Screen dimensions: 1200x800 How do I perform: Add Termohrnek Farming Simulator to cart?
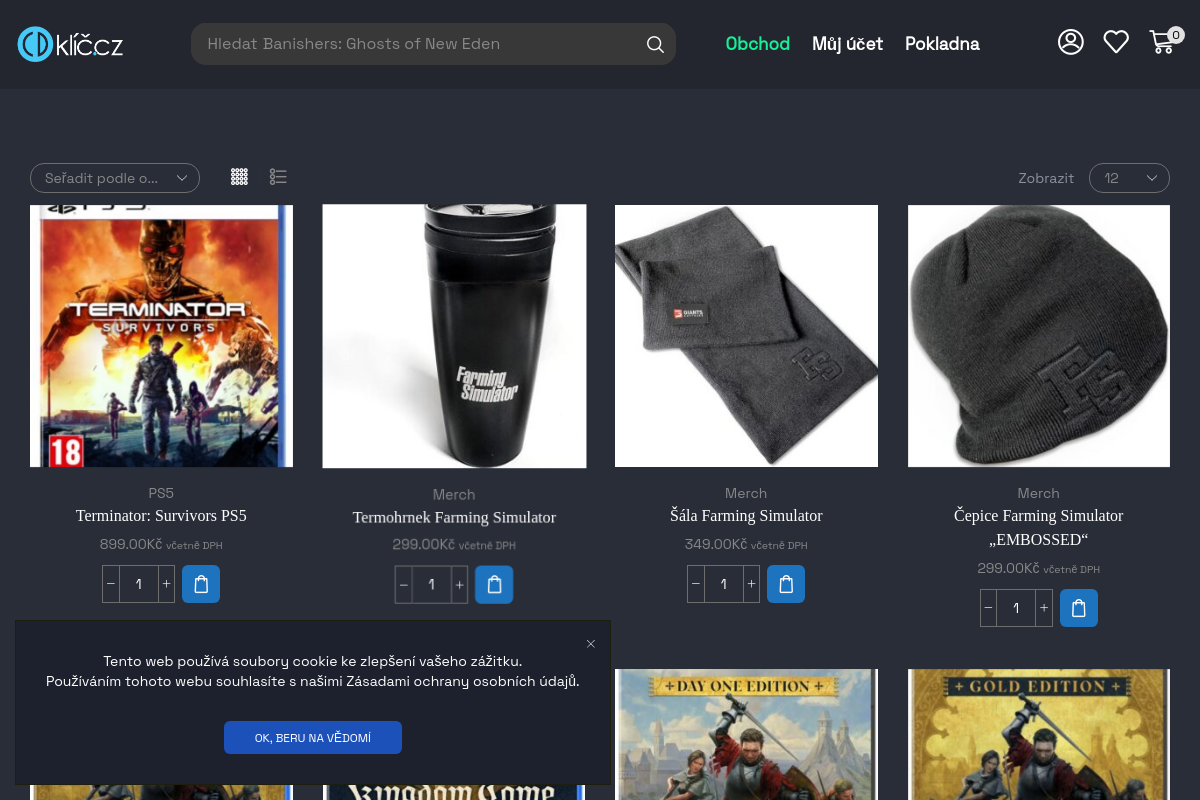494,585
